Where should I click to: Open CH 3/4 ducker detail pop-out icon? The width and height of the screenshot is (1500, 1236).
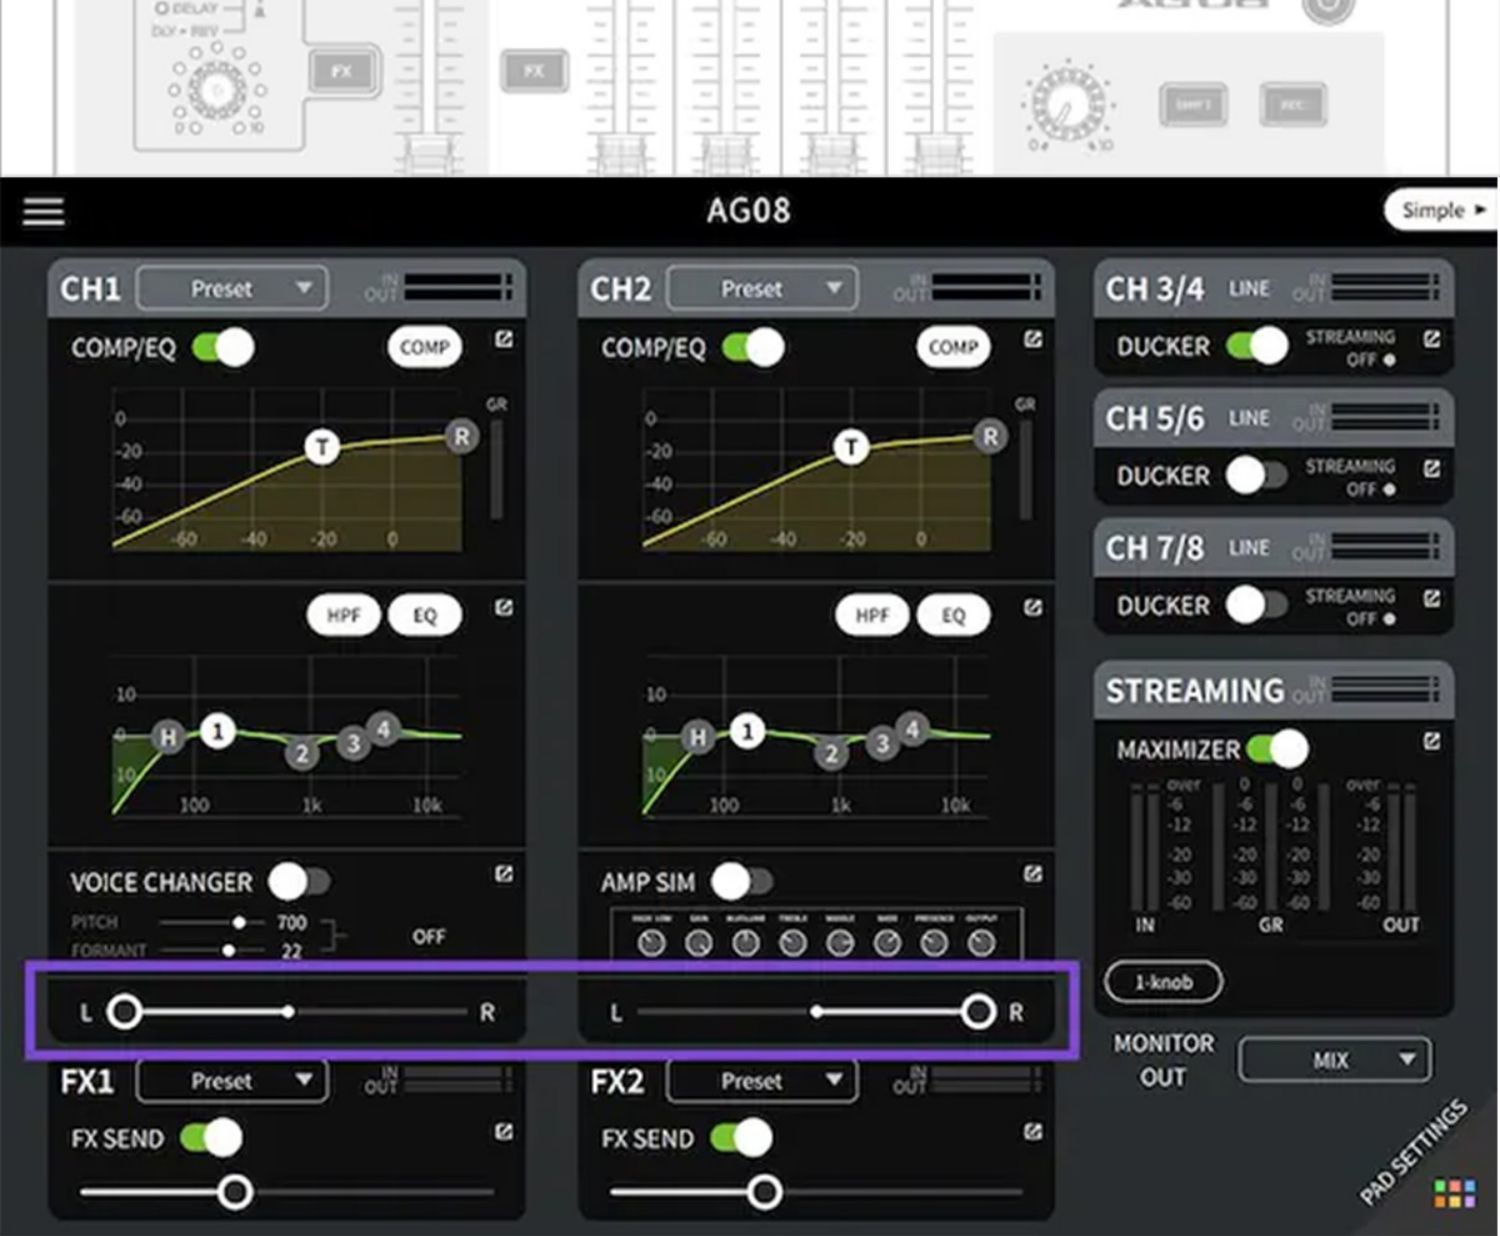pyautogui.click(x=1432, y=339)
